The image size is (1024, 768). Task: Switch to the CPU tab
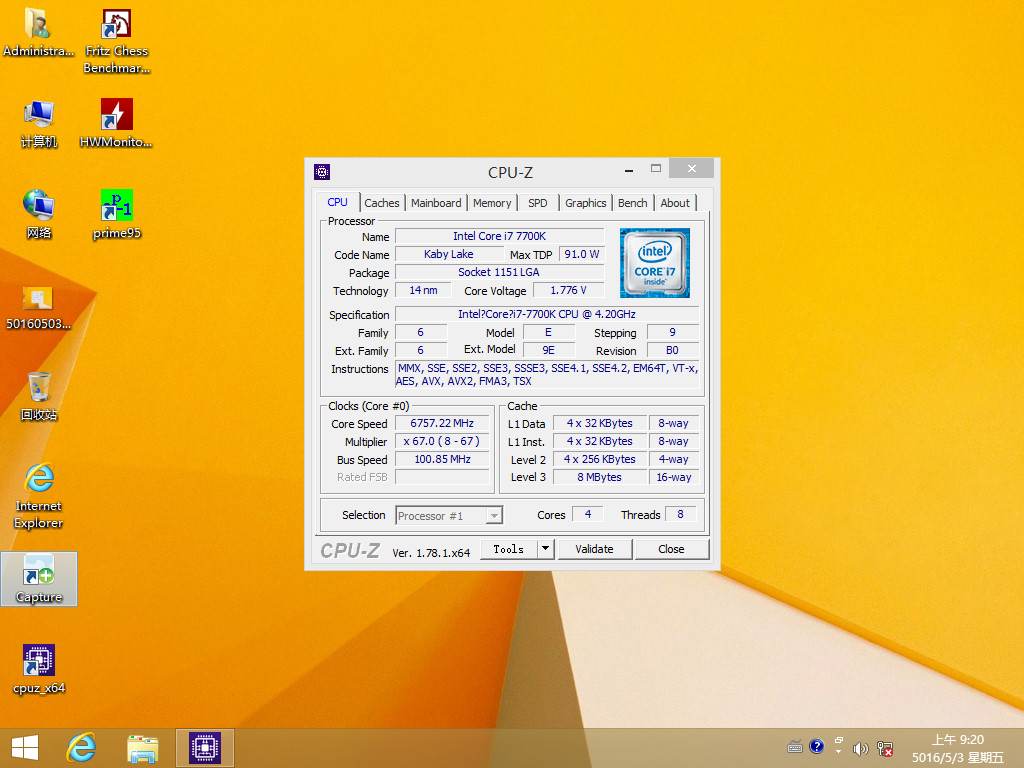click(338, 202)
